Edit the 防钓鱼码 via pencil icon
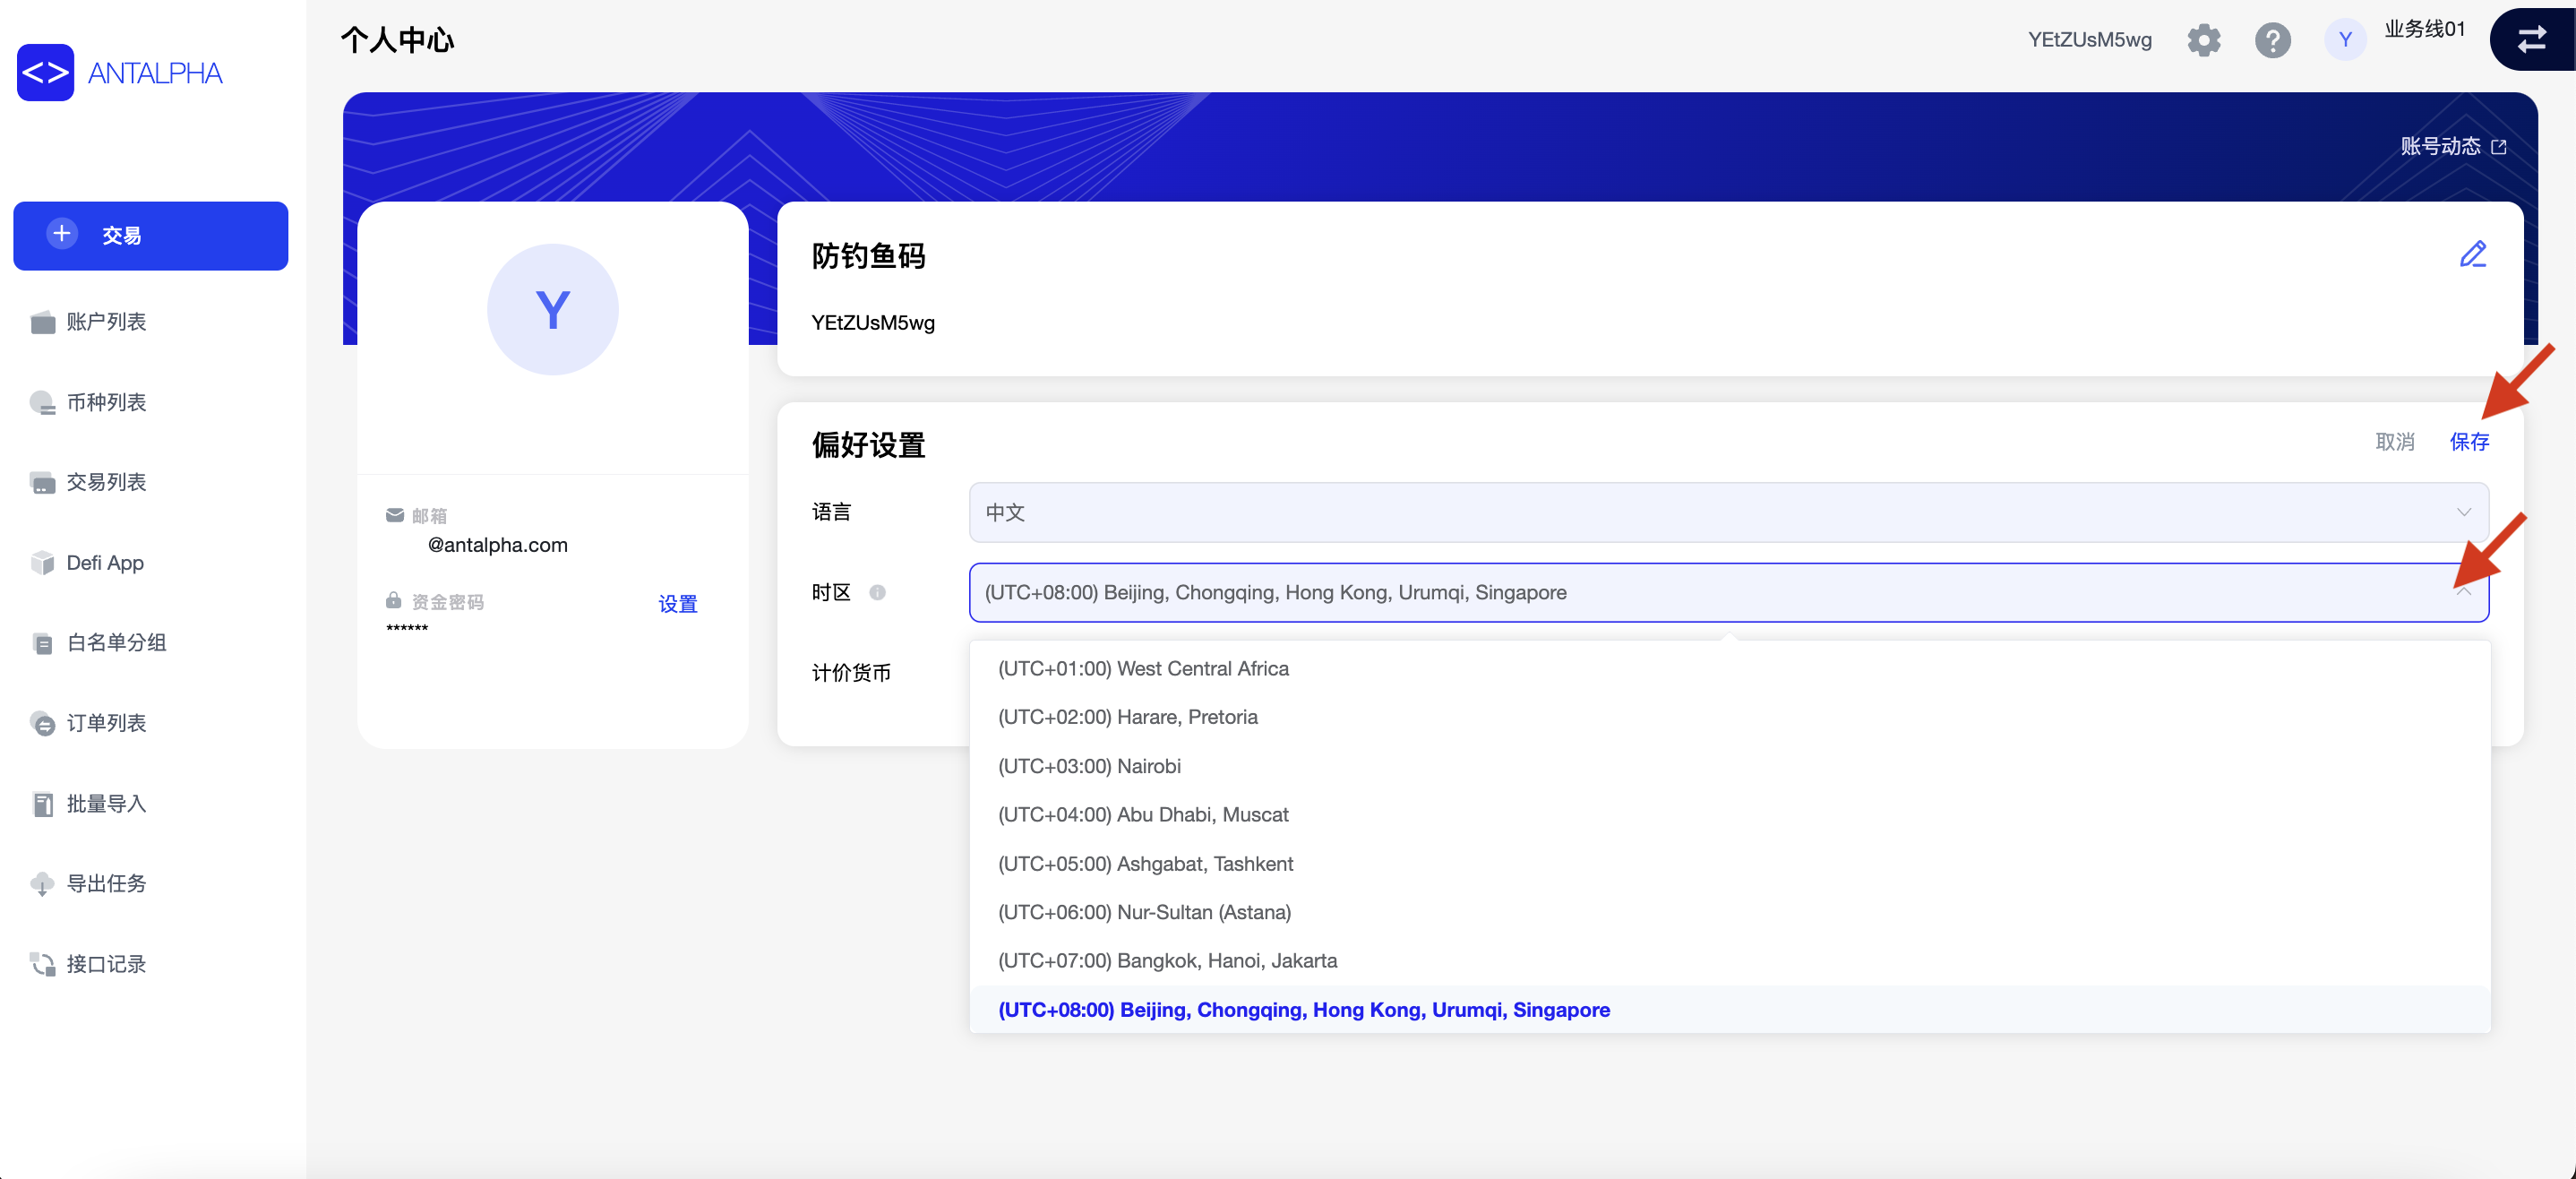 [x=2473, y=254]
